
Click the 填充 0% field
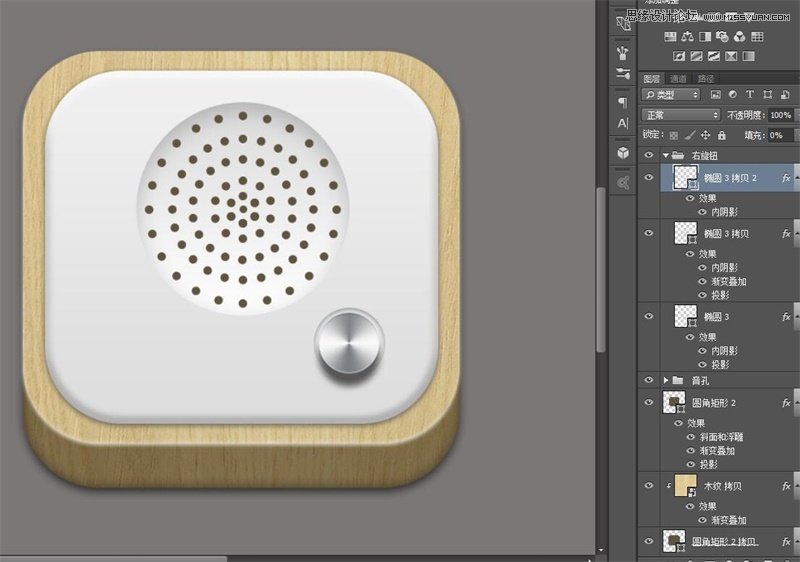[x=780, y=135]
